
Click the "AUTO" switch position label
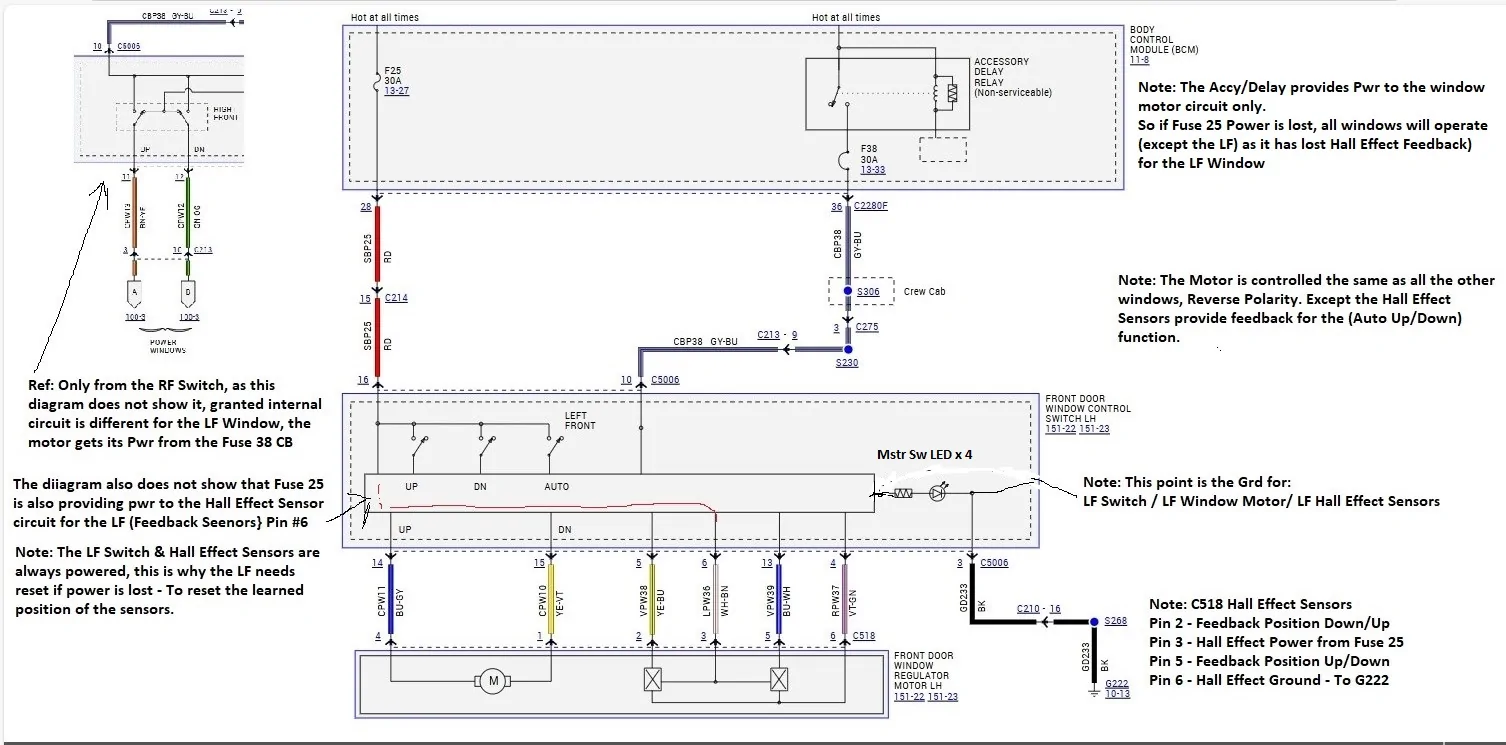557,487
